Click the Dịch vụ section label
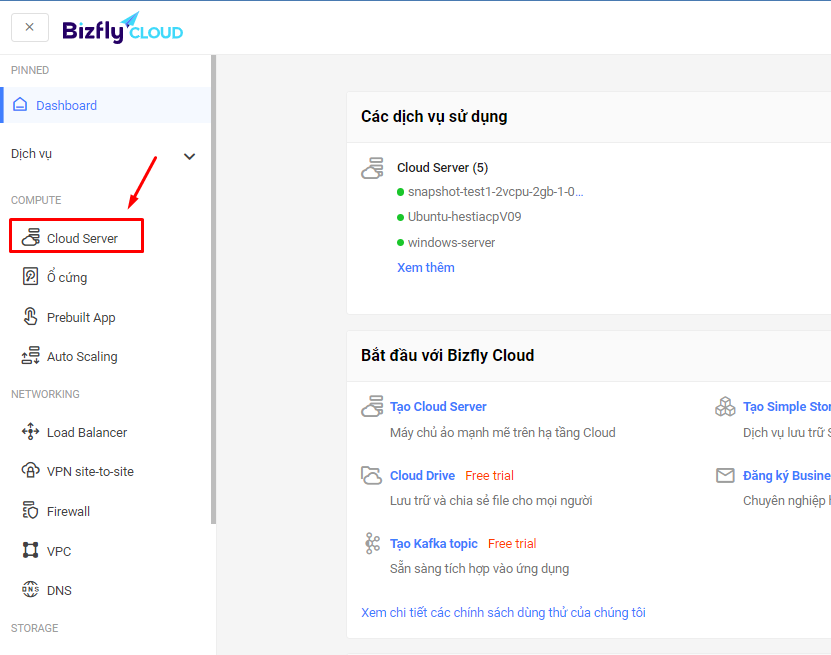 tap(31, 154)
